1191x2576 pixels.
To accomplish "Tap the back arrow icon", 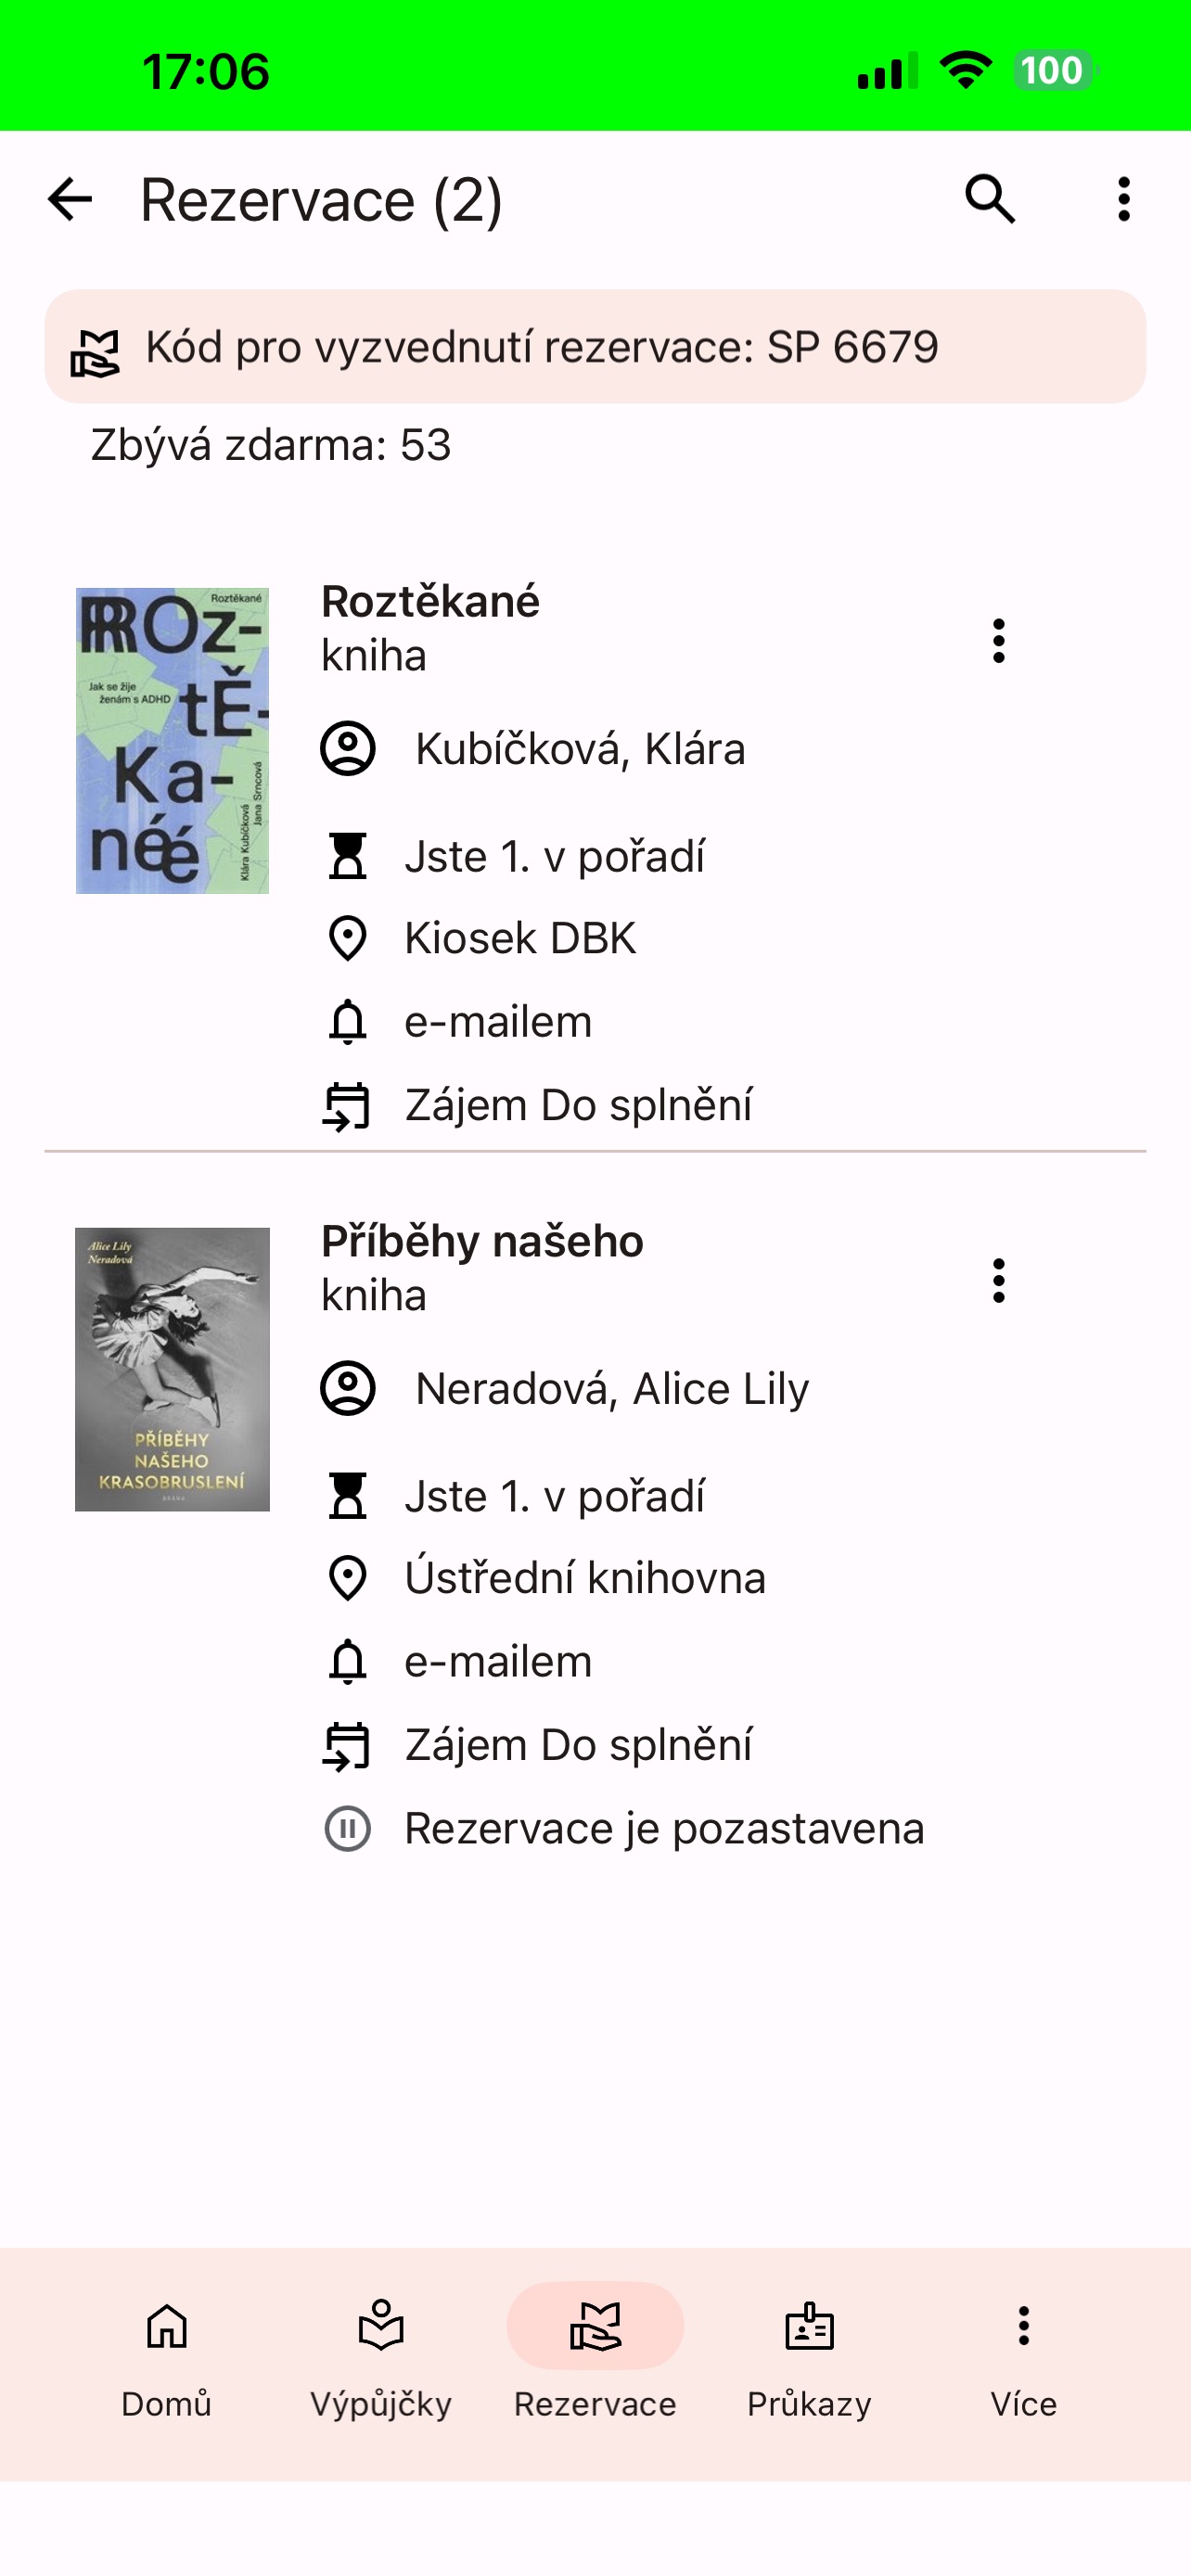I will 70,199.
